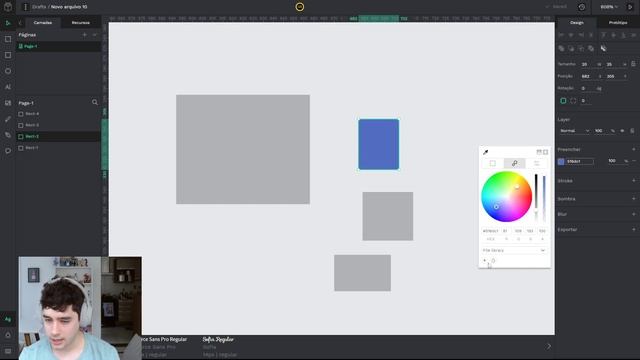Switch to the Camadas tab
640x360 pixels.
click(x=43, y=22)
